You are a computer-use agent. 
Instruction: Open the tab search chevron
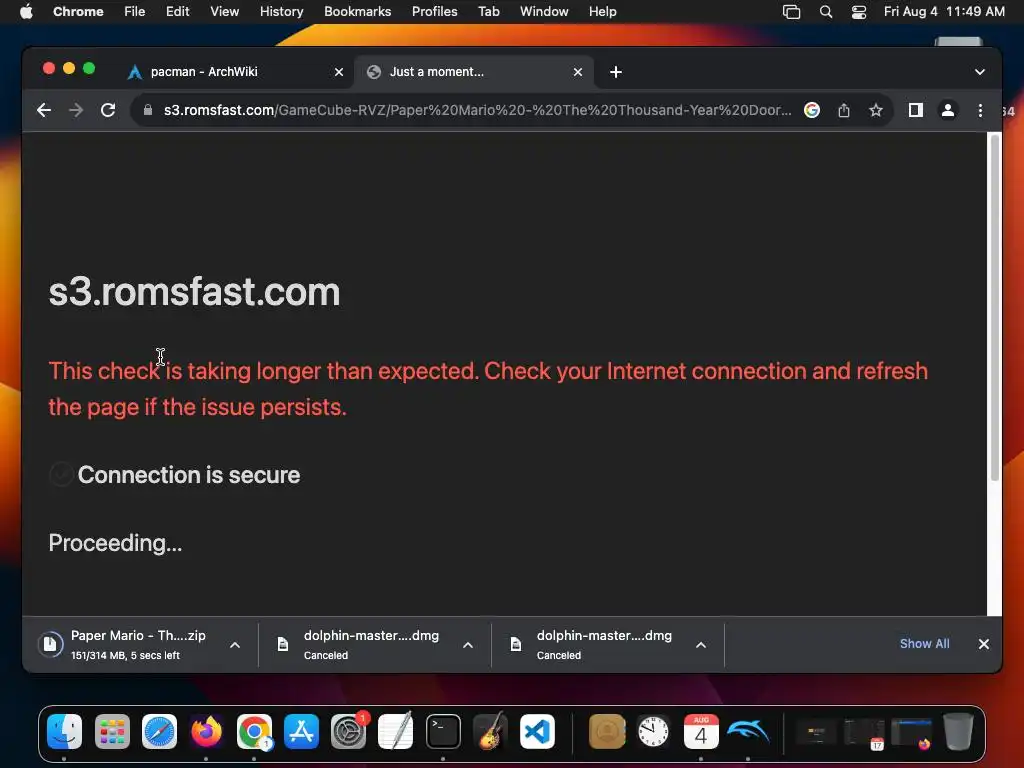980,72
